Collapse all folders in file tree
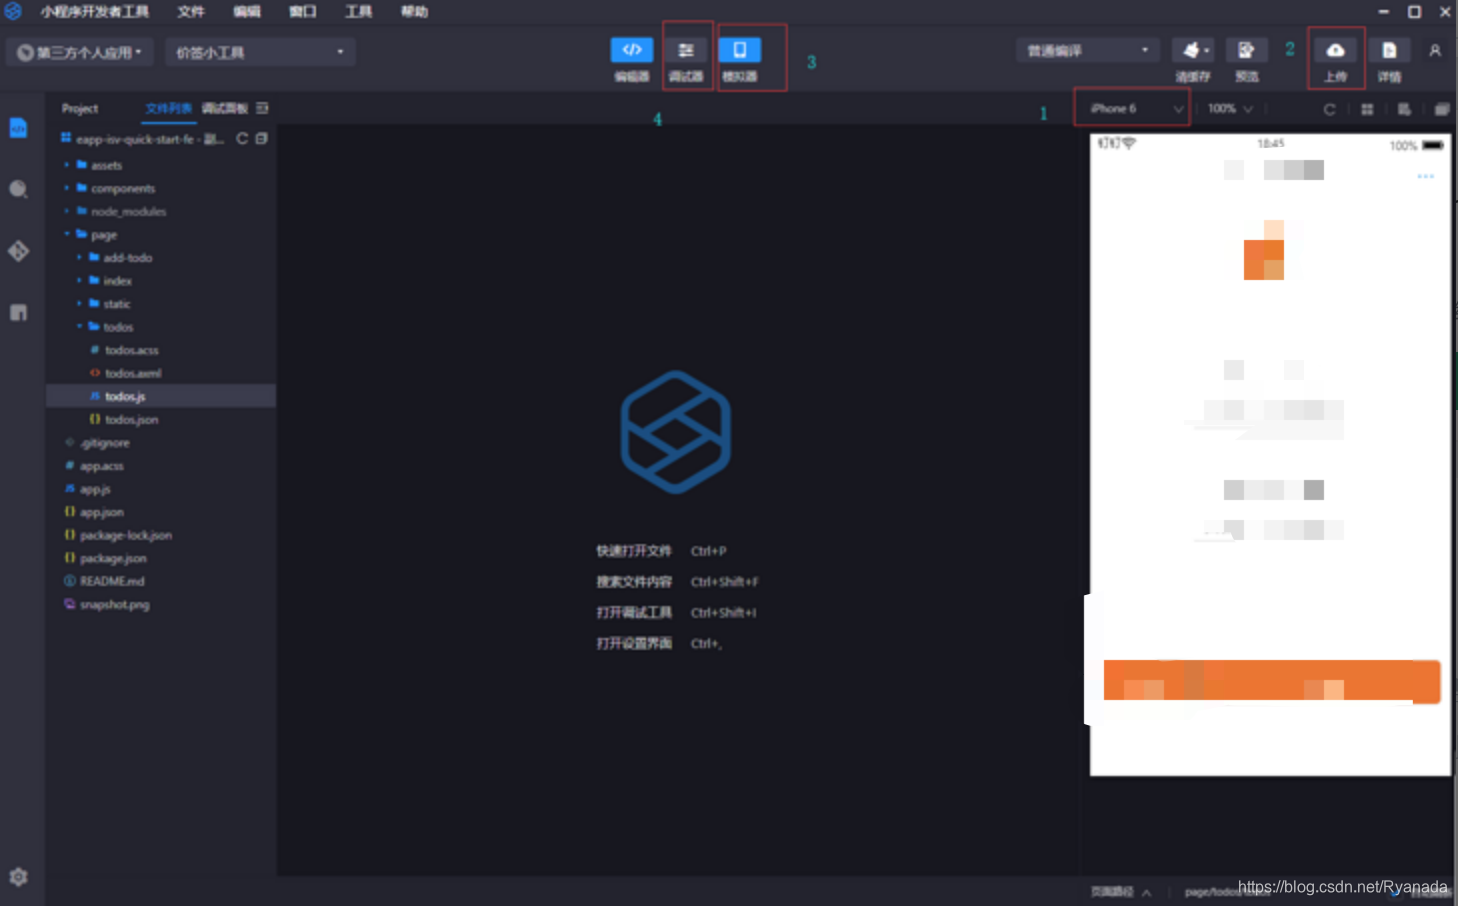This screenshot has width=1458, height=906. 261,139
